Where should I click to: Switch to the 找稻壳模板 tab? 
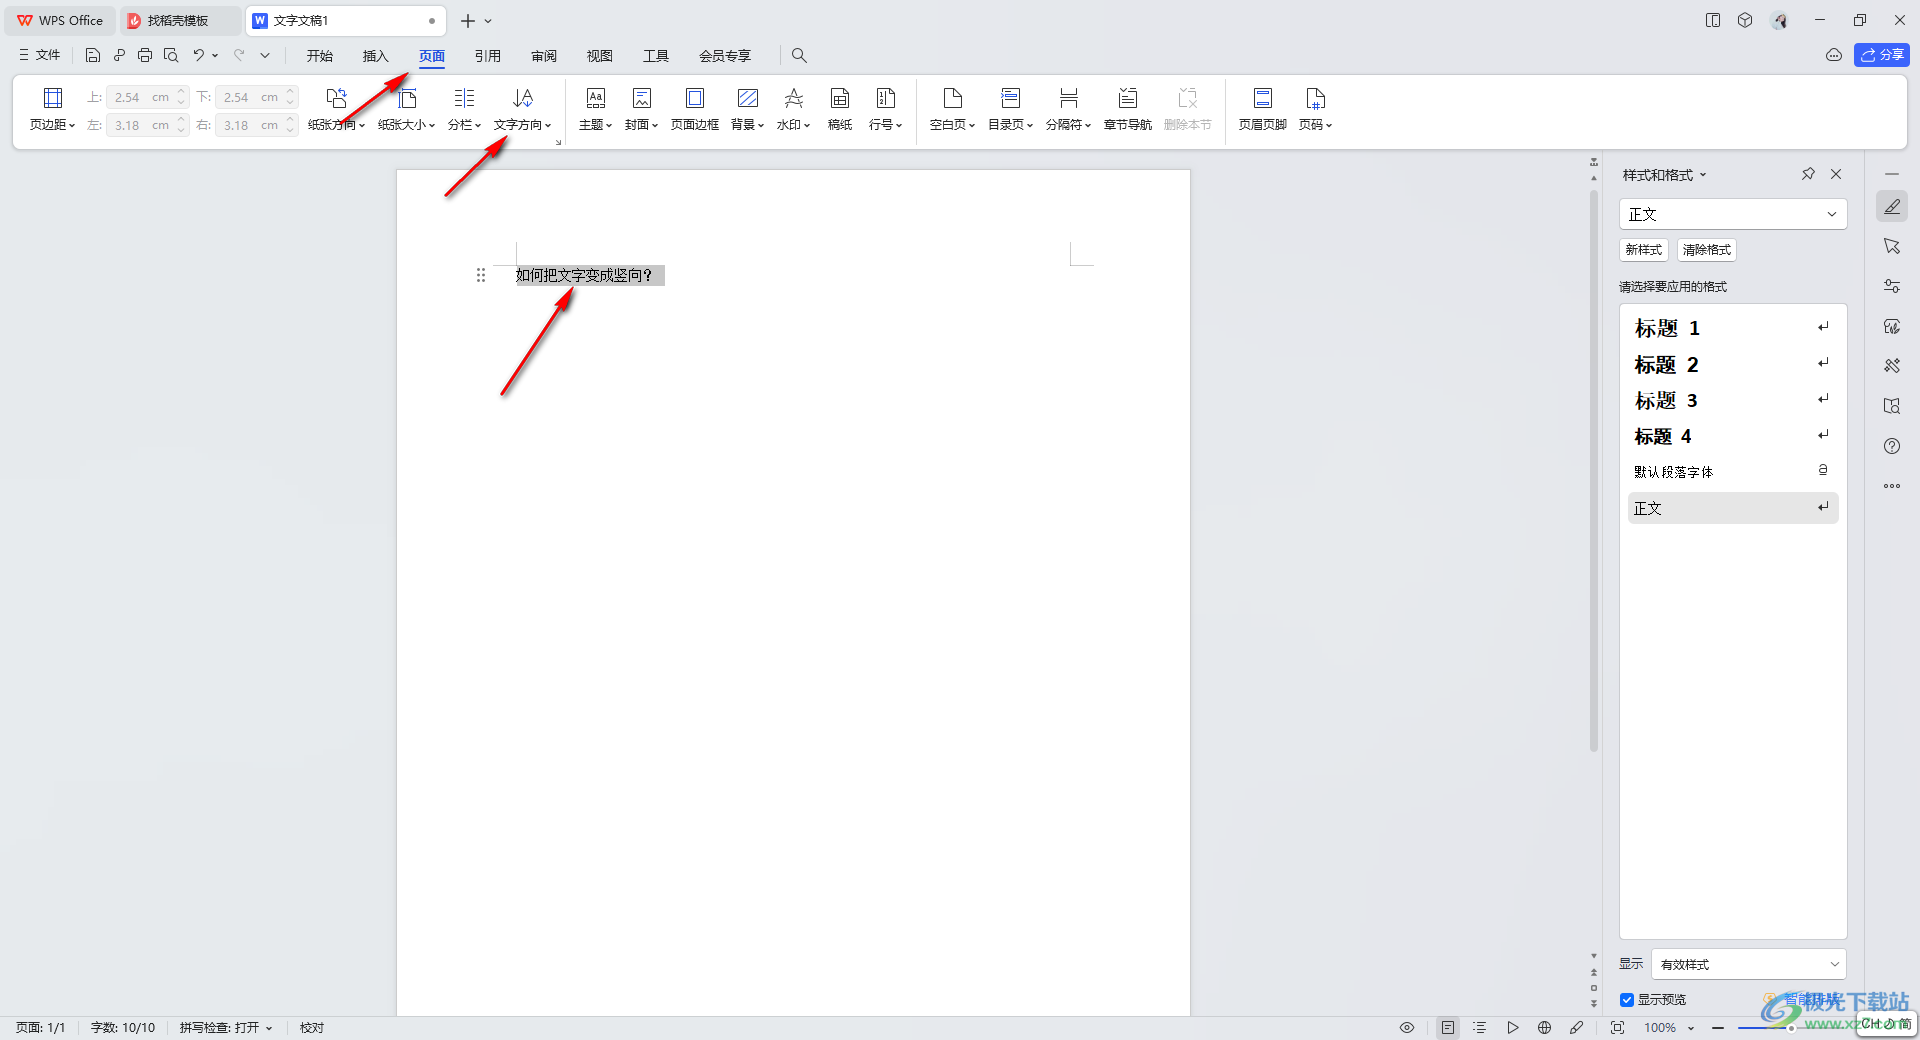[x=178, y=21]
